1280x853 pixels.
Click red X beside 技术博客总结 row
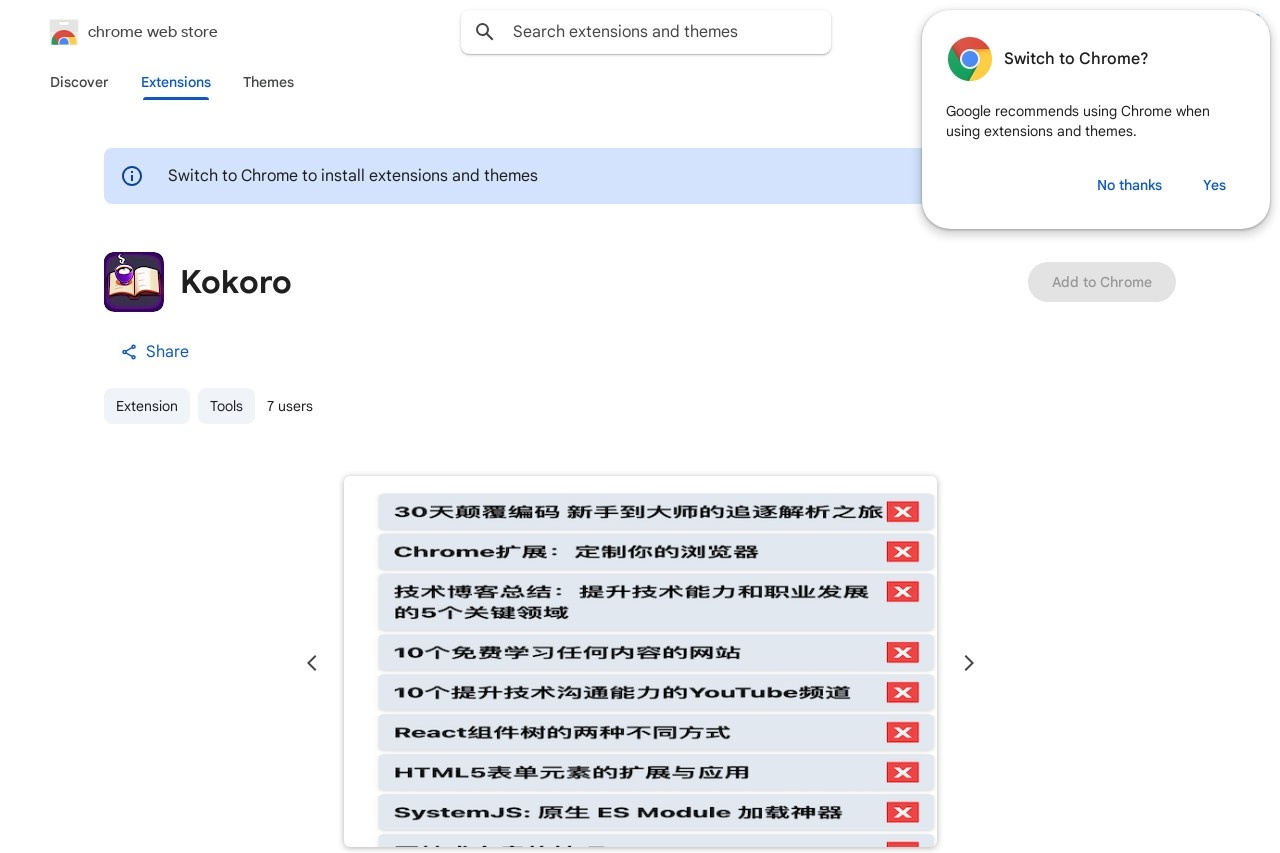[902, 592]
